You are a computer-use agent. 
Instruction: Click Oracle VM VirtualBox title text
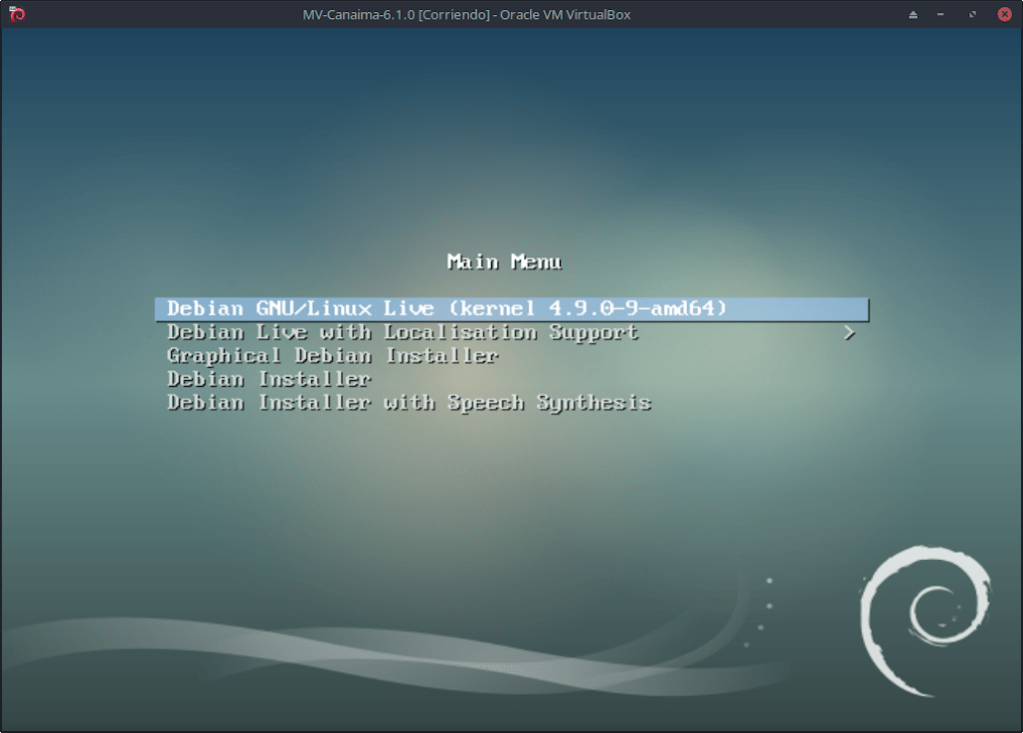[x=569, y=15]
